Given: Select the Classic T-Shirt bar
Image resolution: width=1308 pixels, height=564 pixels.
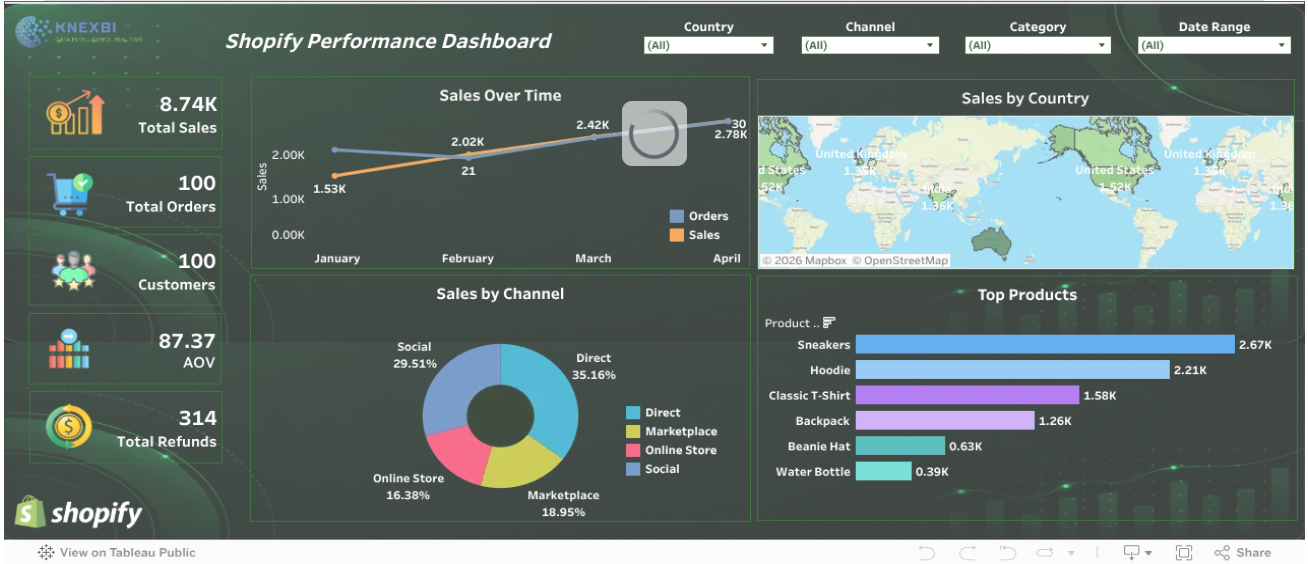Looking at the screenshot, I should 968,395.
